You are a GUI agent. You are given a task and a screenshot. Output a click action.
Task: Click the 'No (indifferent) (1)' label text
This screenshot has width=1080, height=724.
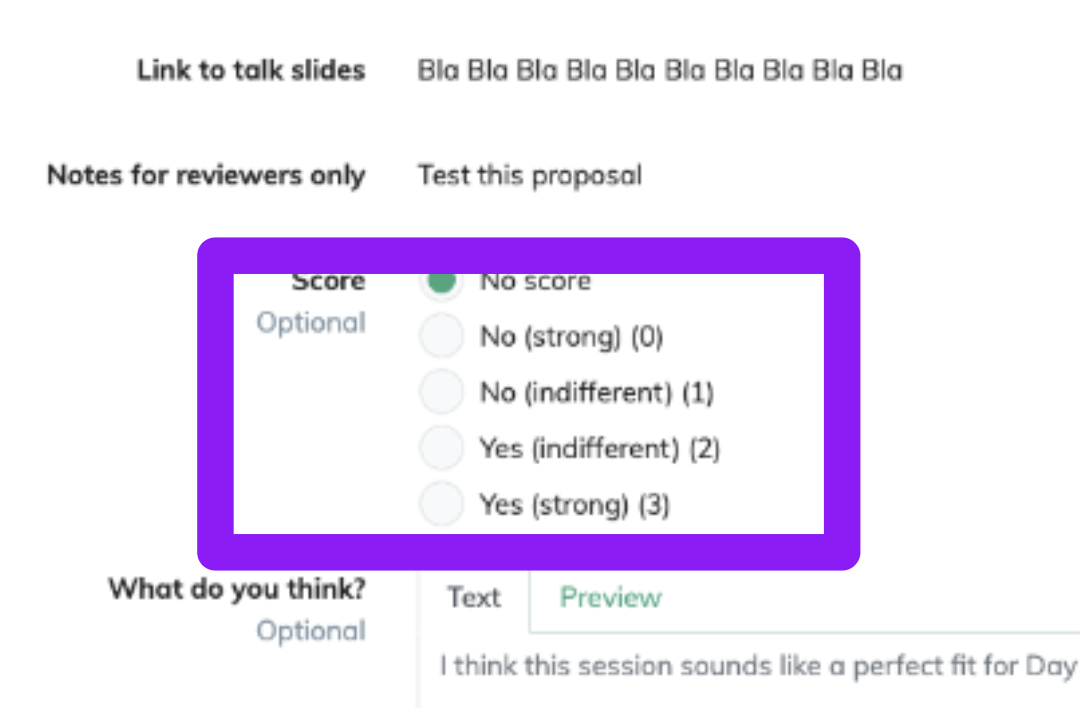tap(597, 393)
